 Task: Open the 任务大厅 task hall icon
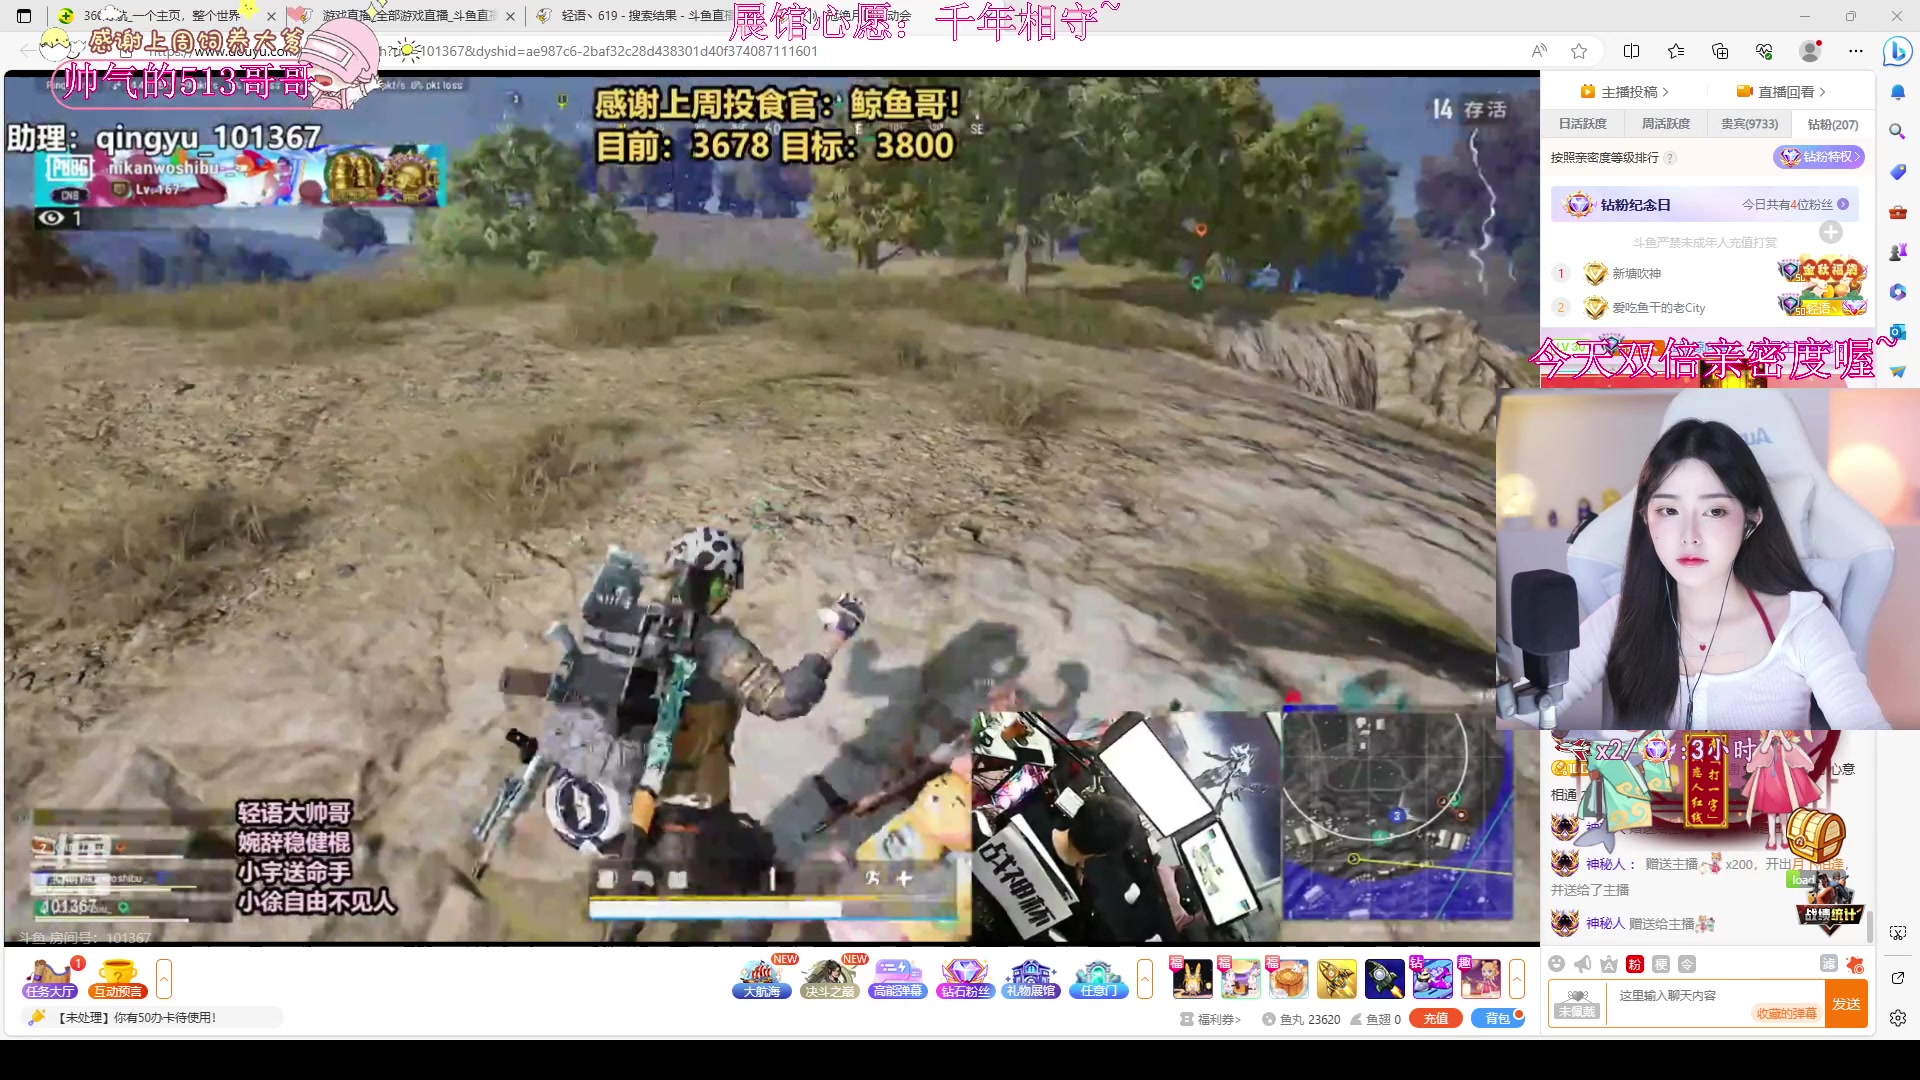50,978
